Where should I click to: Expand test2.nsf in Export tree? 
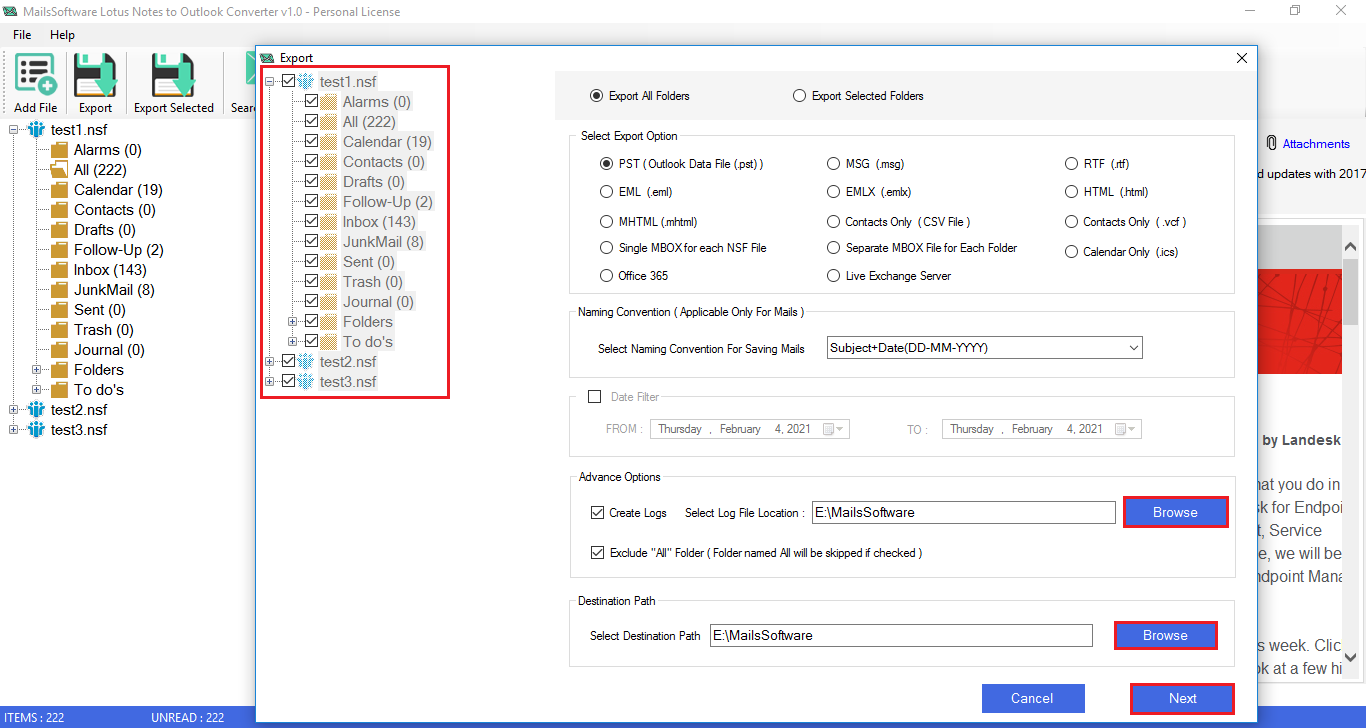[x=270, y=362]
